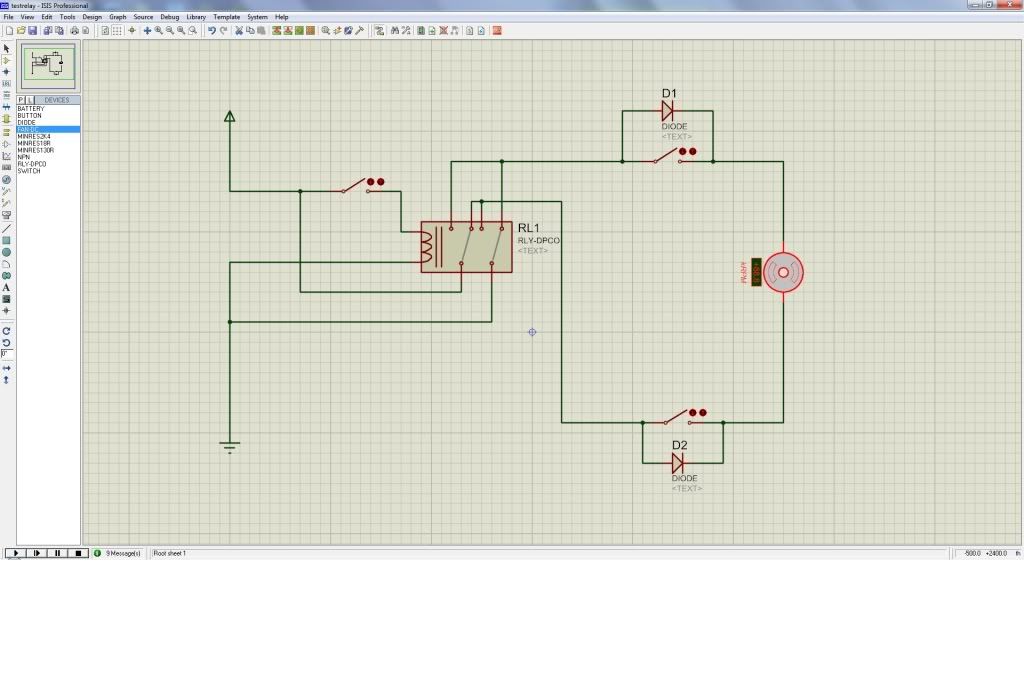1024x676 pixels.
Task: Open the Library menu
Action: point(196,17)
